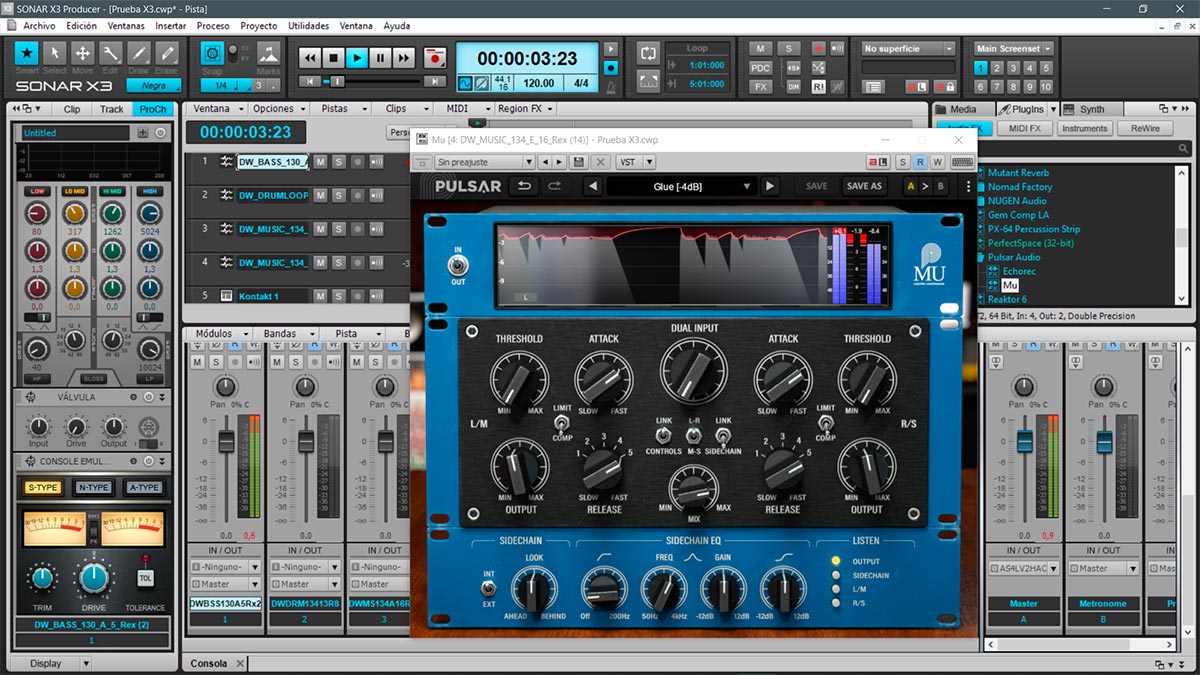Click the PDC override button
Screen dimensions: 1200x675
(761, 67)
